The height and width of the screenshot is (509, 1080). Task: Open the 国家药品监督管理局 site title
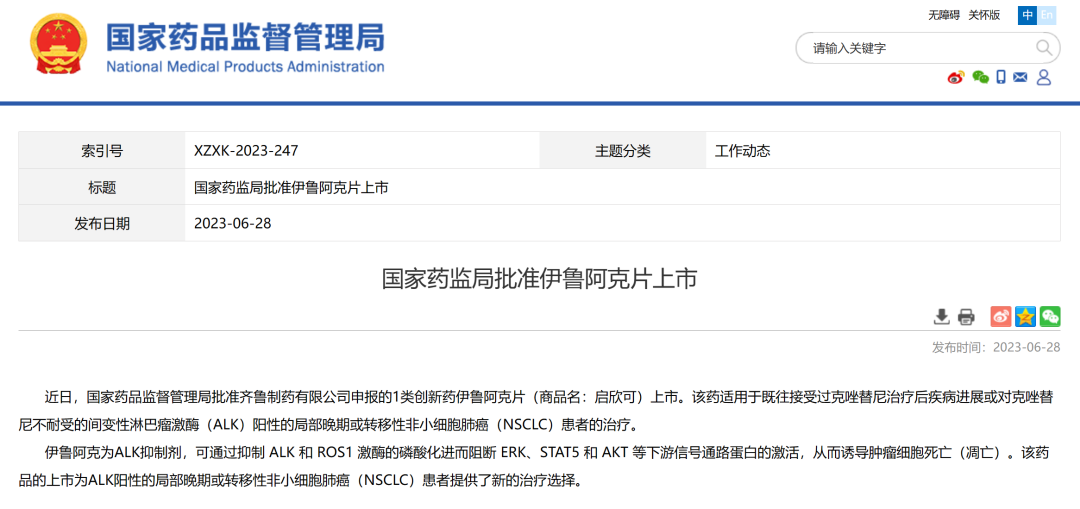click(x=245, y=37)
